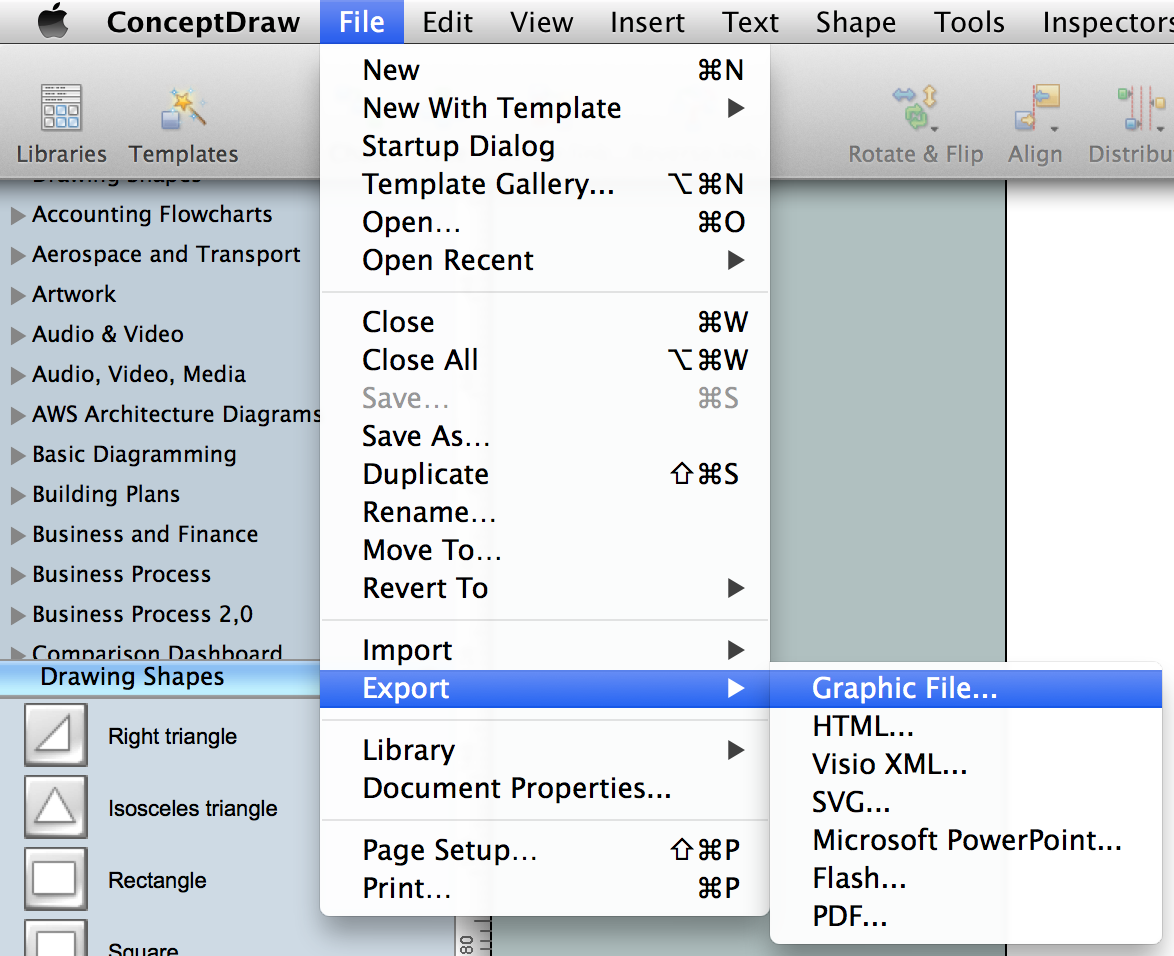Export as HTML...
This screenshot has height=956, width=1174.
pyautogui.click(x=966, y=726)
